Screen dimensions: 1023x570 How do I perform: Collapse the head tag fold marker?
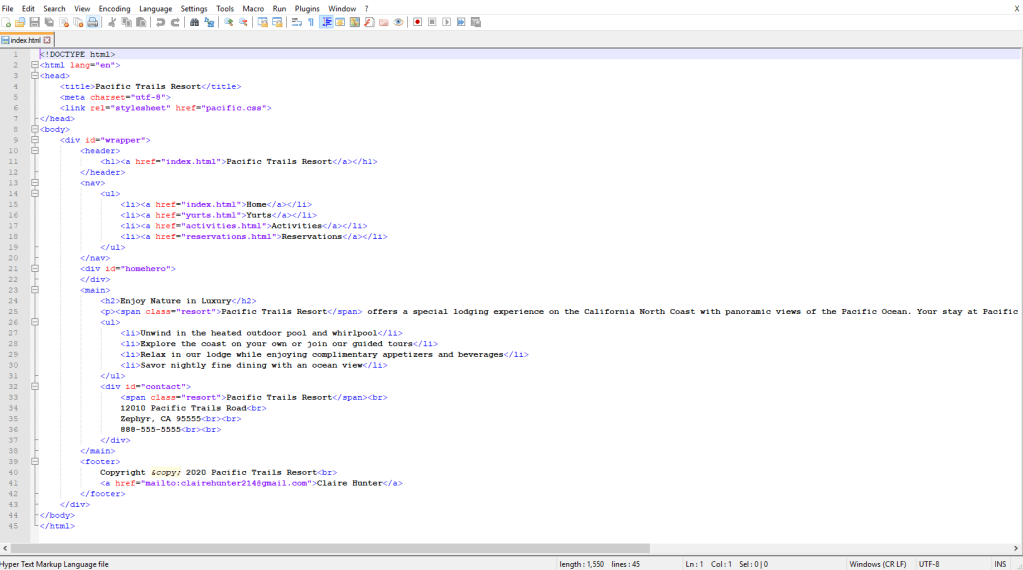35,76
